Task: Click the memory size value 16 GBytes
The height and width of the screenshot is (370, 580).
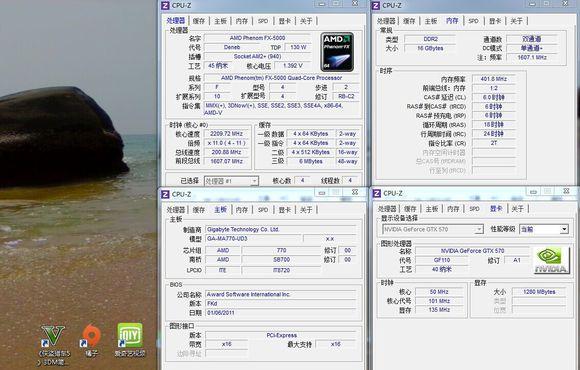Action: pos(431,48)
